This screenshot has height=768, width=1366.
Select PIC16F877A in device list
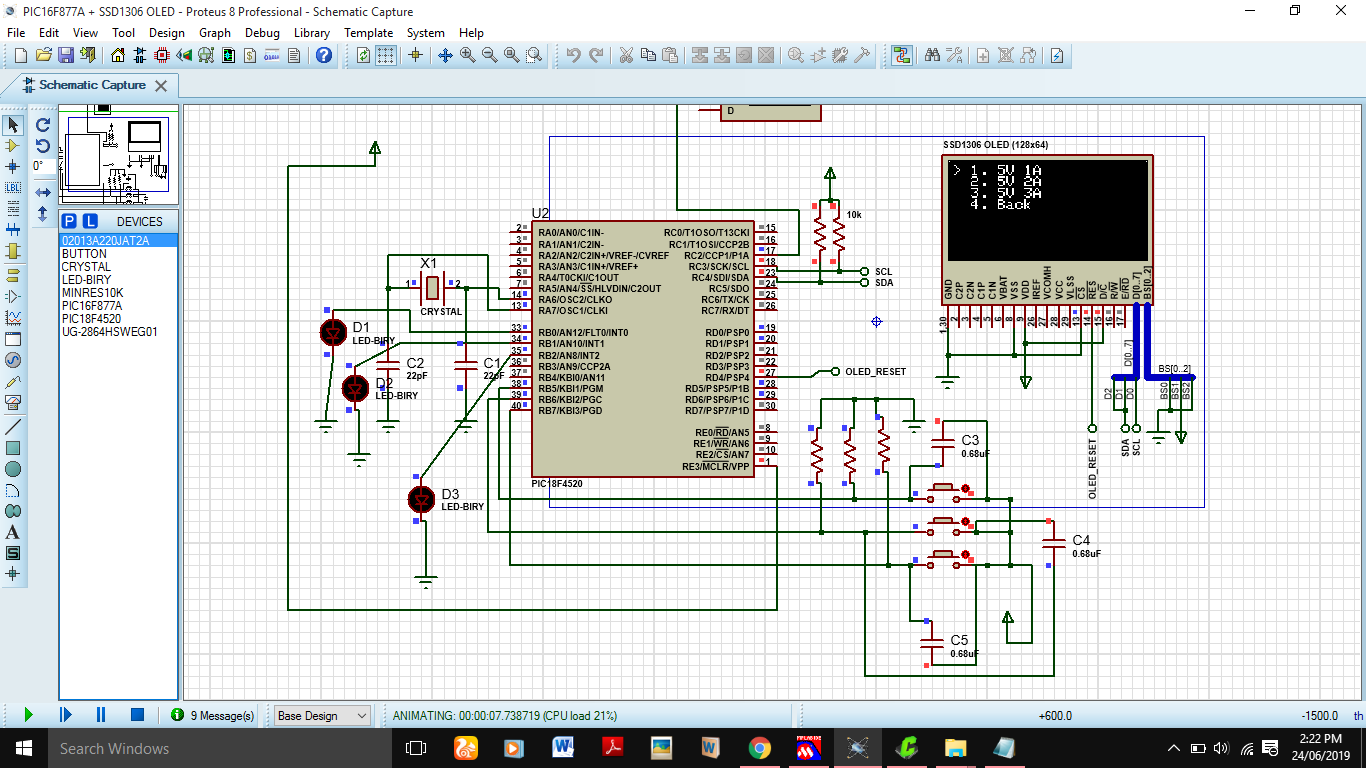click(x=118, y=306)
